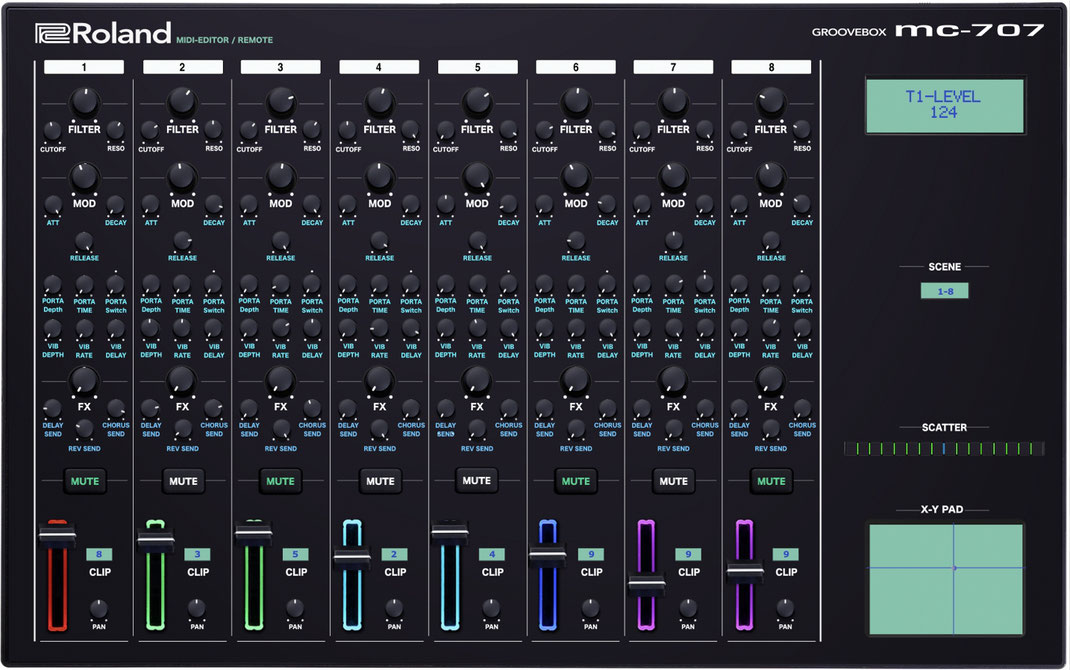Viewport: 1070px width, 670px height.
Task: Click track 6 VIB RATE knob
Action: point(575,330)
